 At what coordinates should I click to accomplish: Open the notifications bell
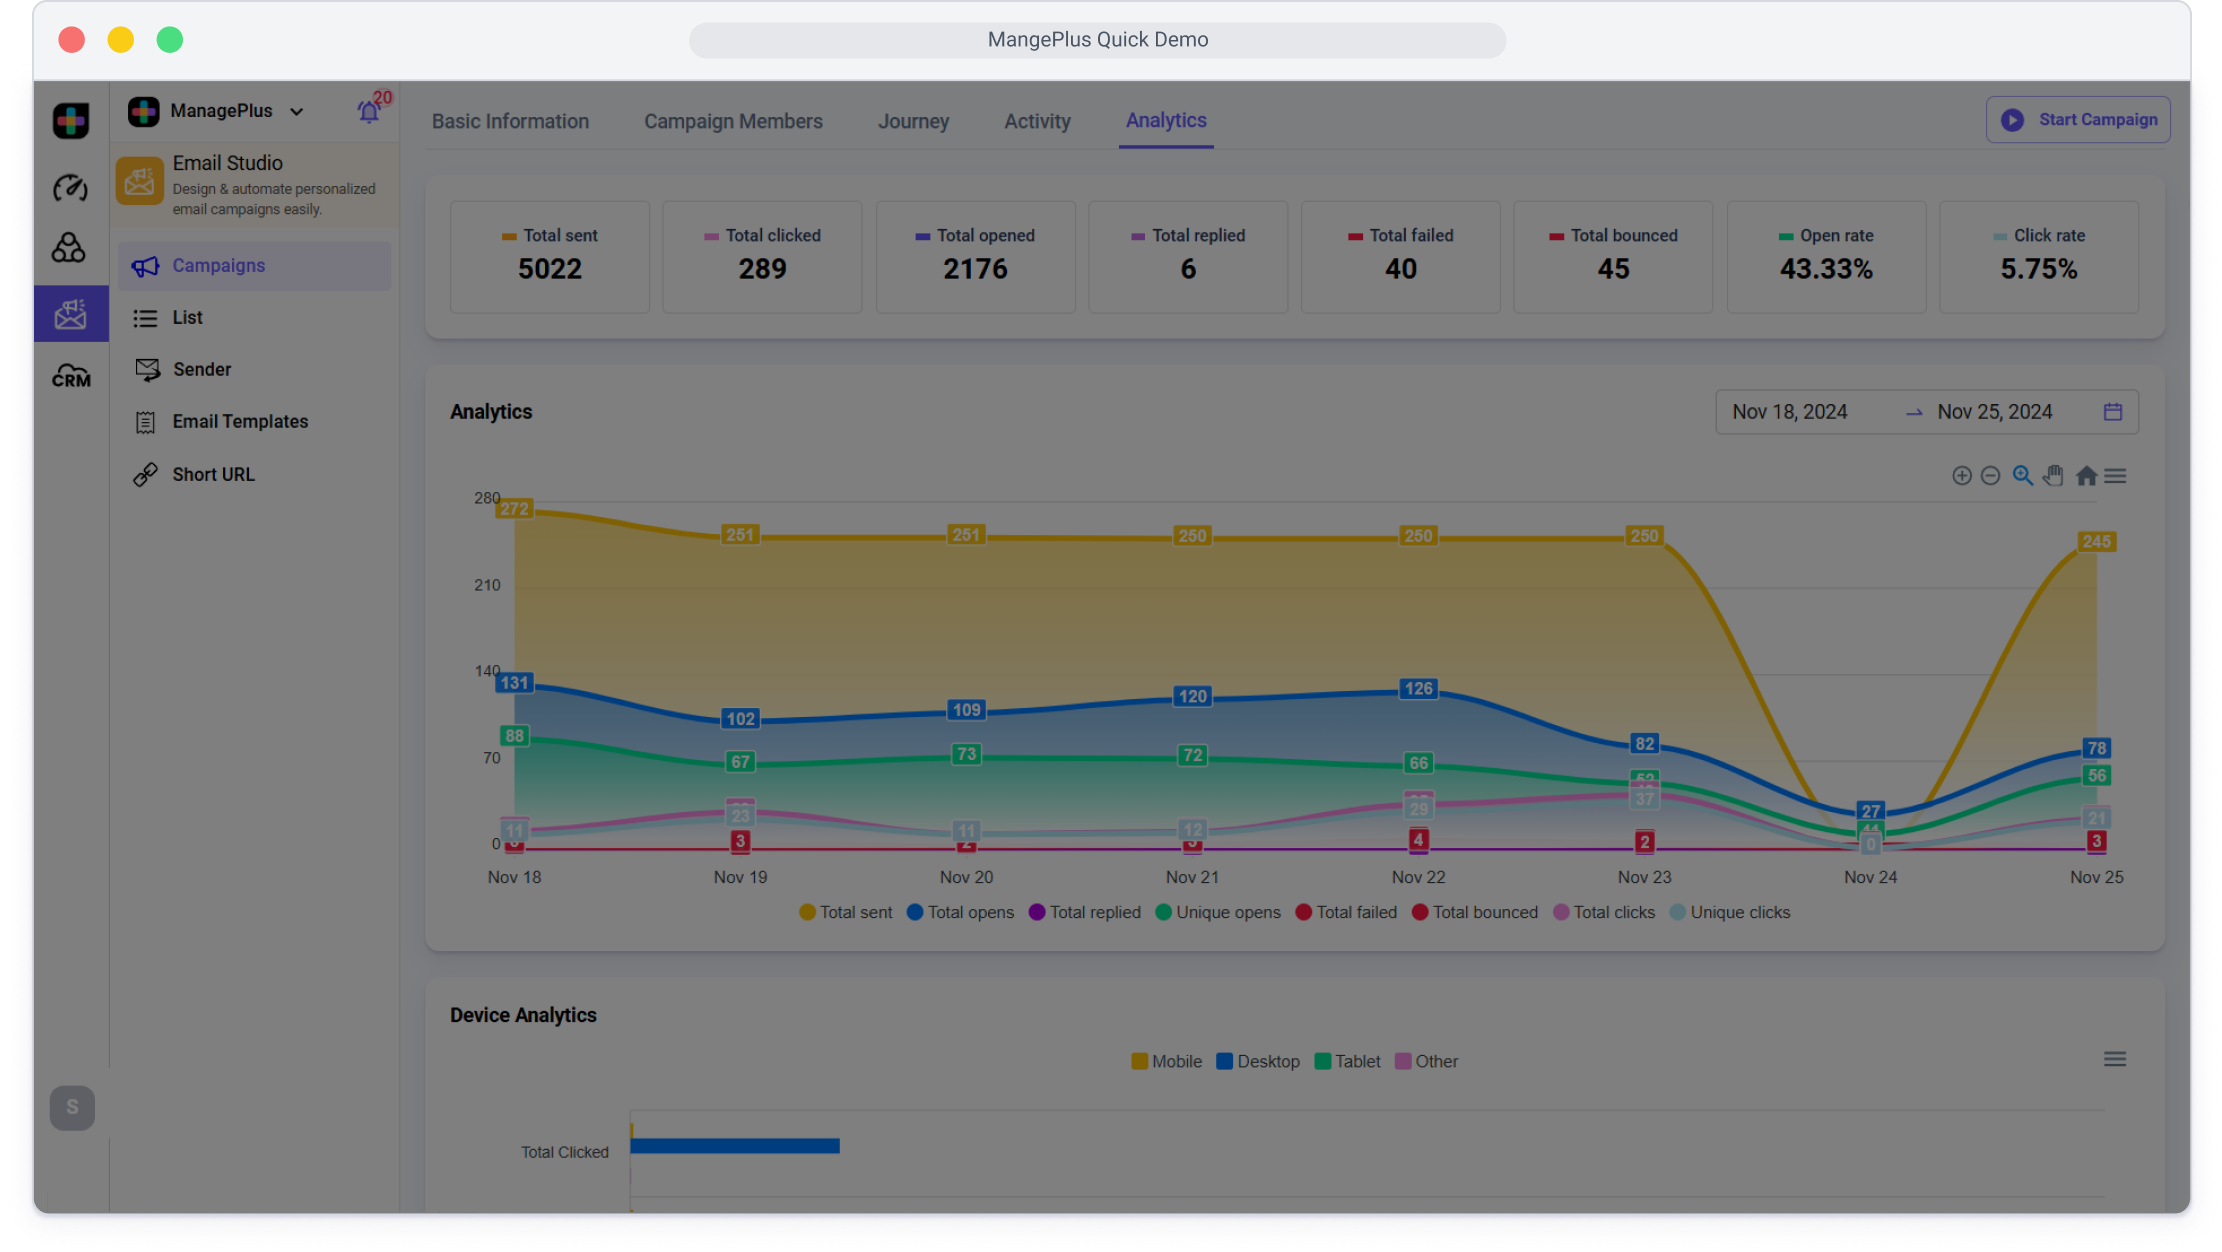(x=368, y=111)
